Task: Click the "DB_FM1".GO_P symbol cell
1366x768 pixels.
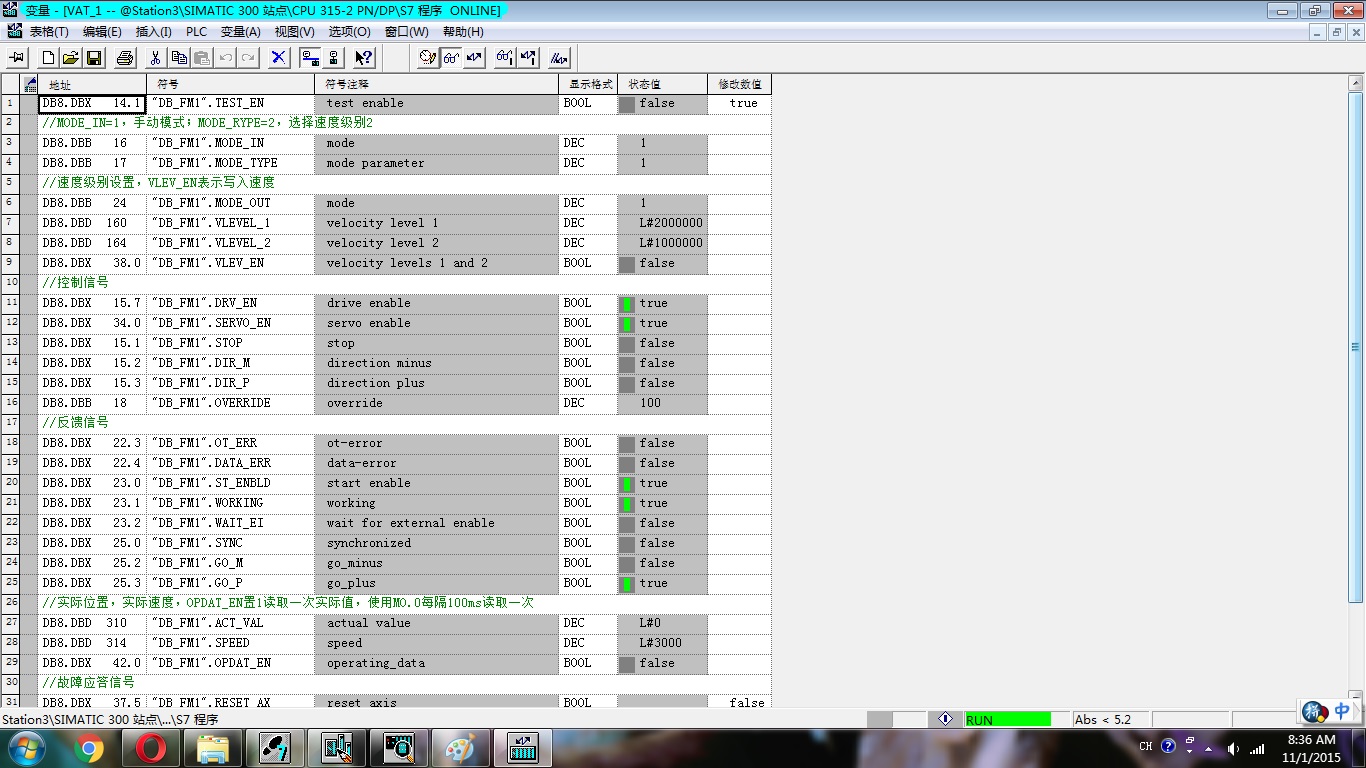Action: pos(230,583)
